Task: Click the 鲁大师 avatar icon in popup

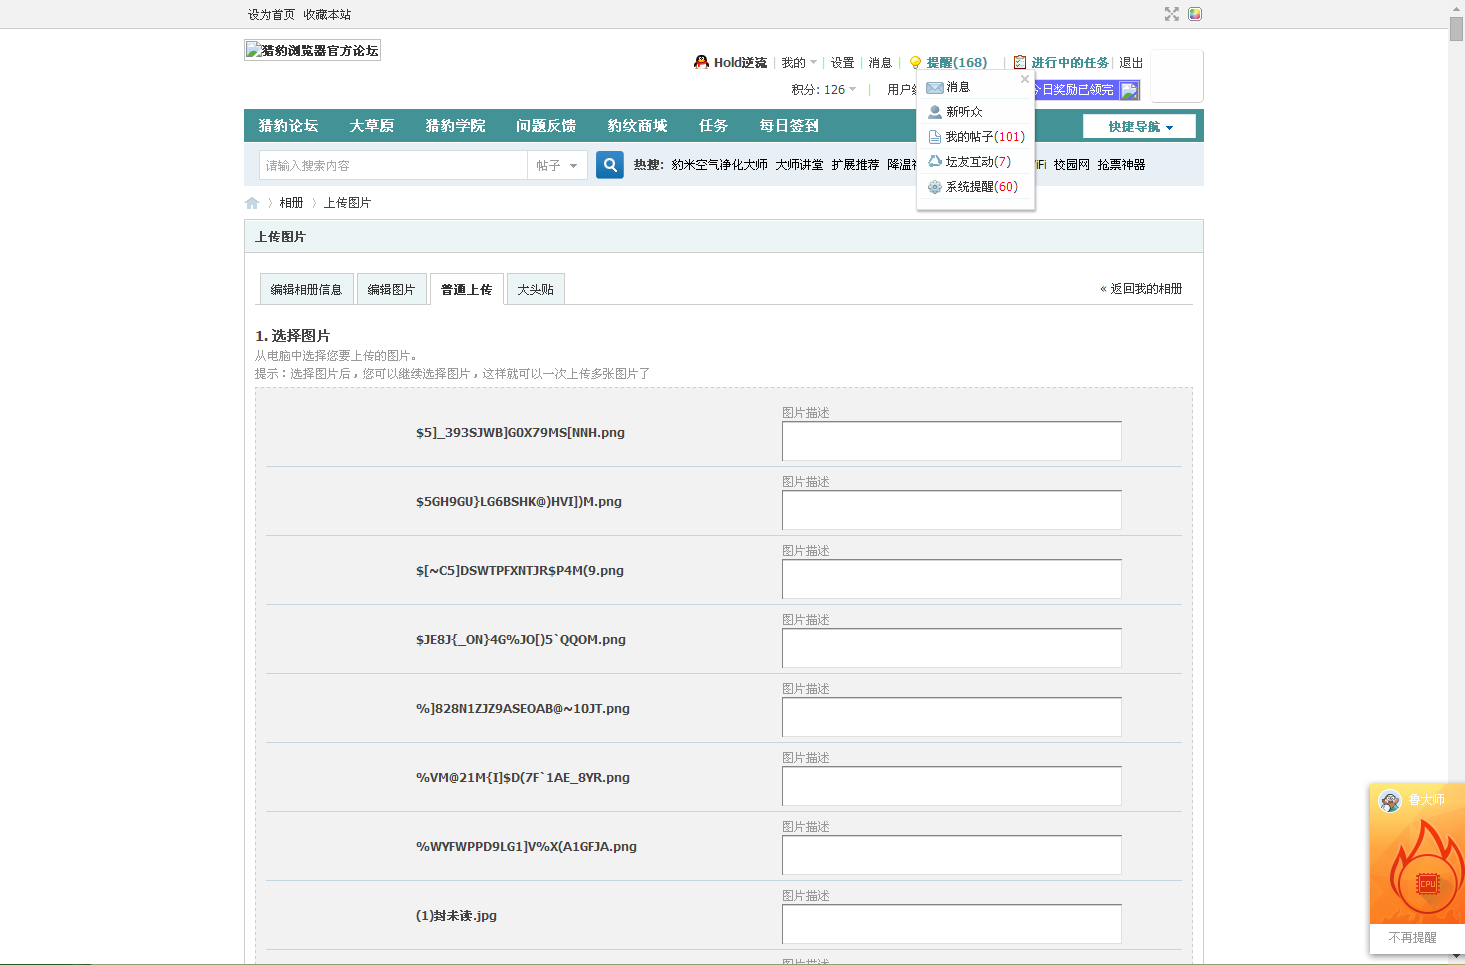Action: click(x=1390, y=800)
